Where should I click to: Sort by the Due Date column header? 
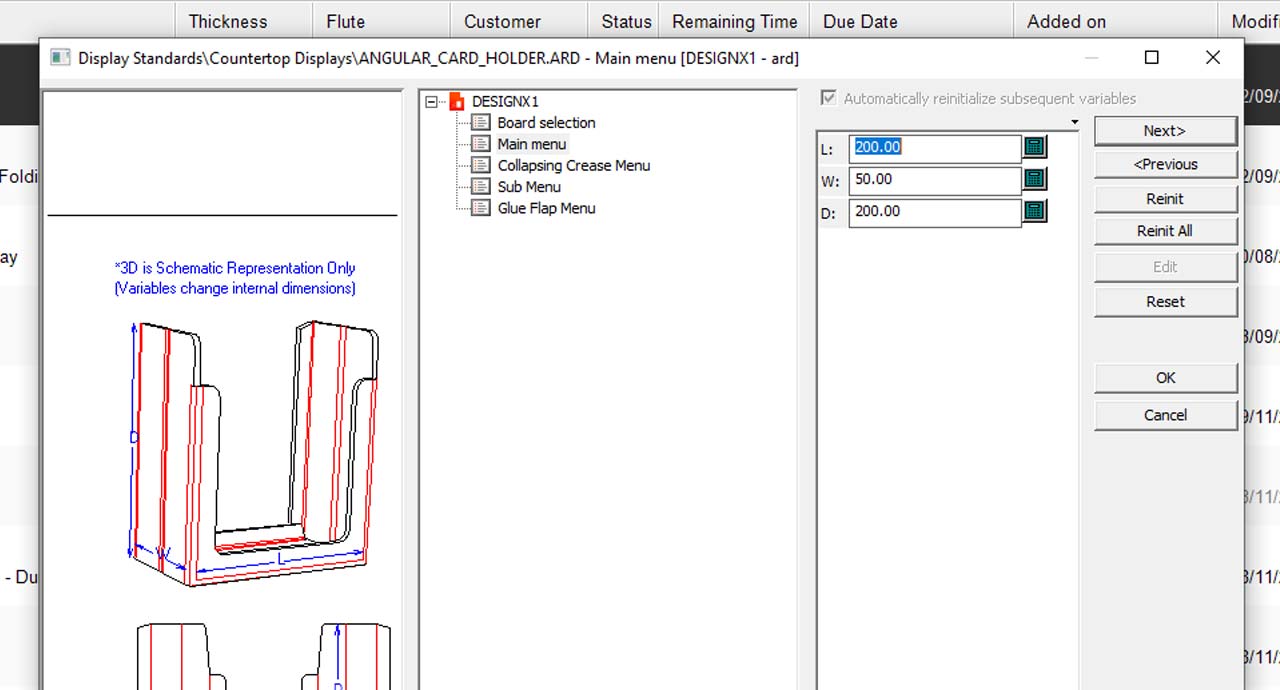[x=860, y=21]
